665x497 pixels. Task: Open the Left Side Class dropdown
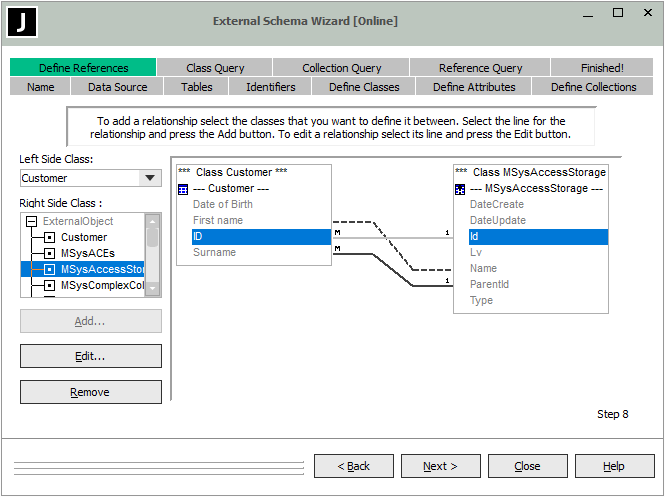150,178
